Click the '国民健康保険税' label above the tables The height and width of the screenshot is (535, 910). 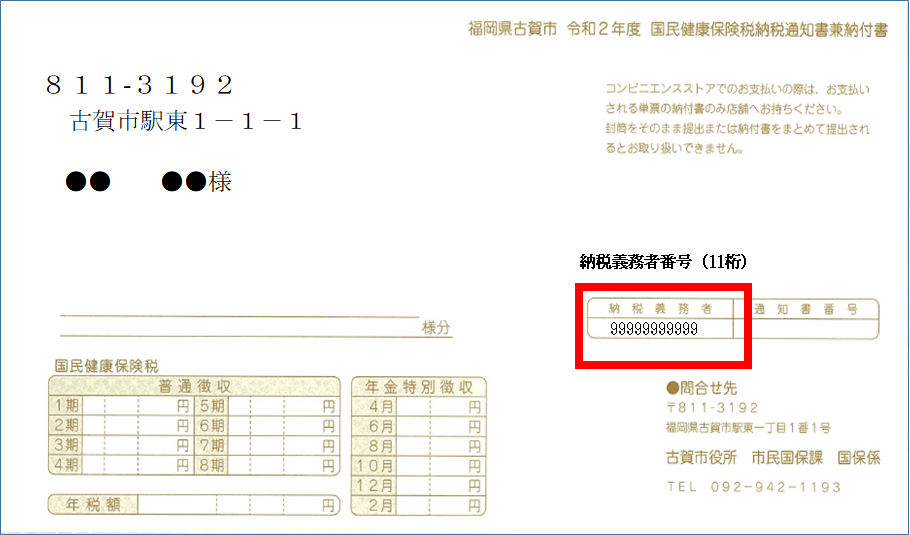[106, 366]
